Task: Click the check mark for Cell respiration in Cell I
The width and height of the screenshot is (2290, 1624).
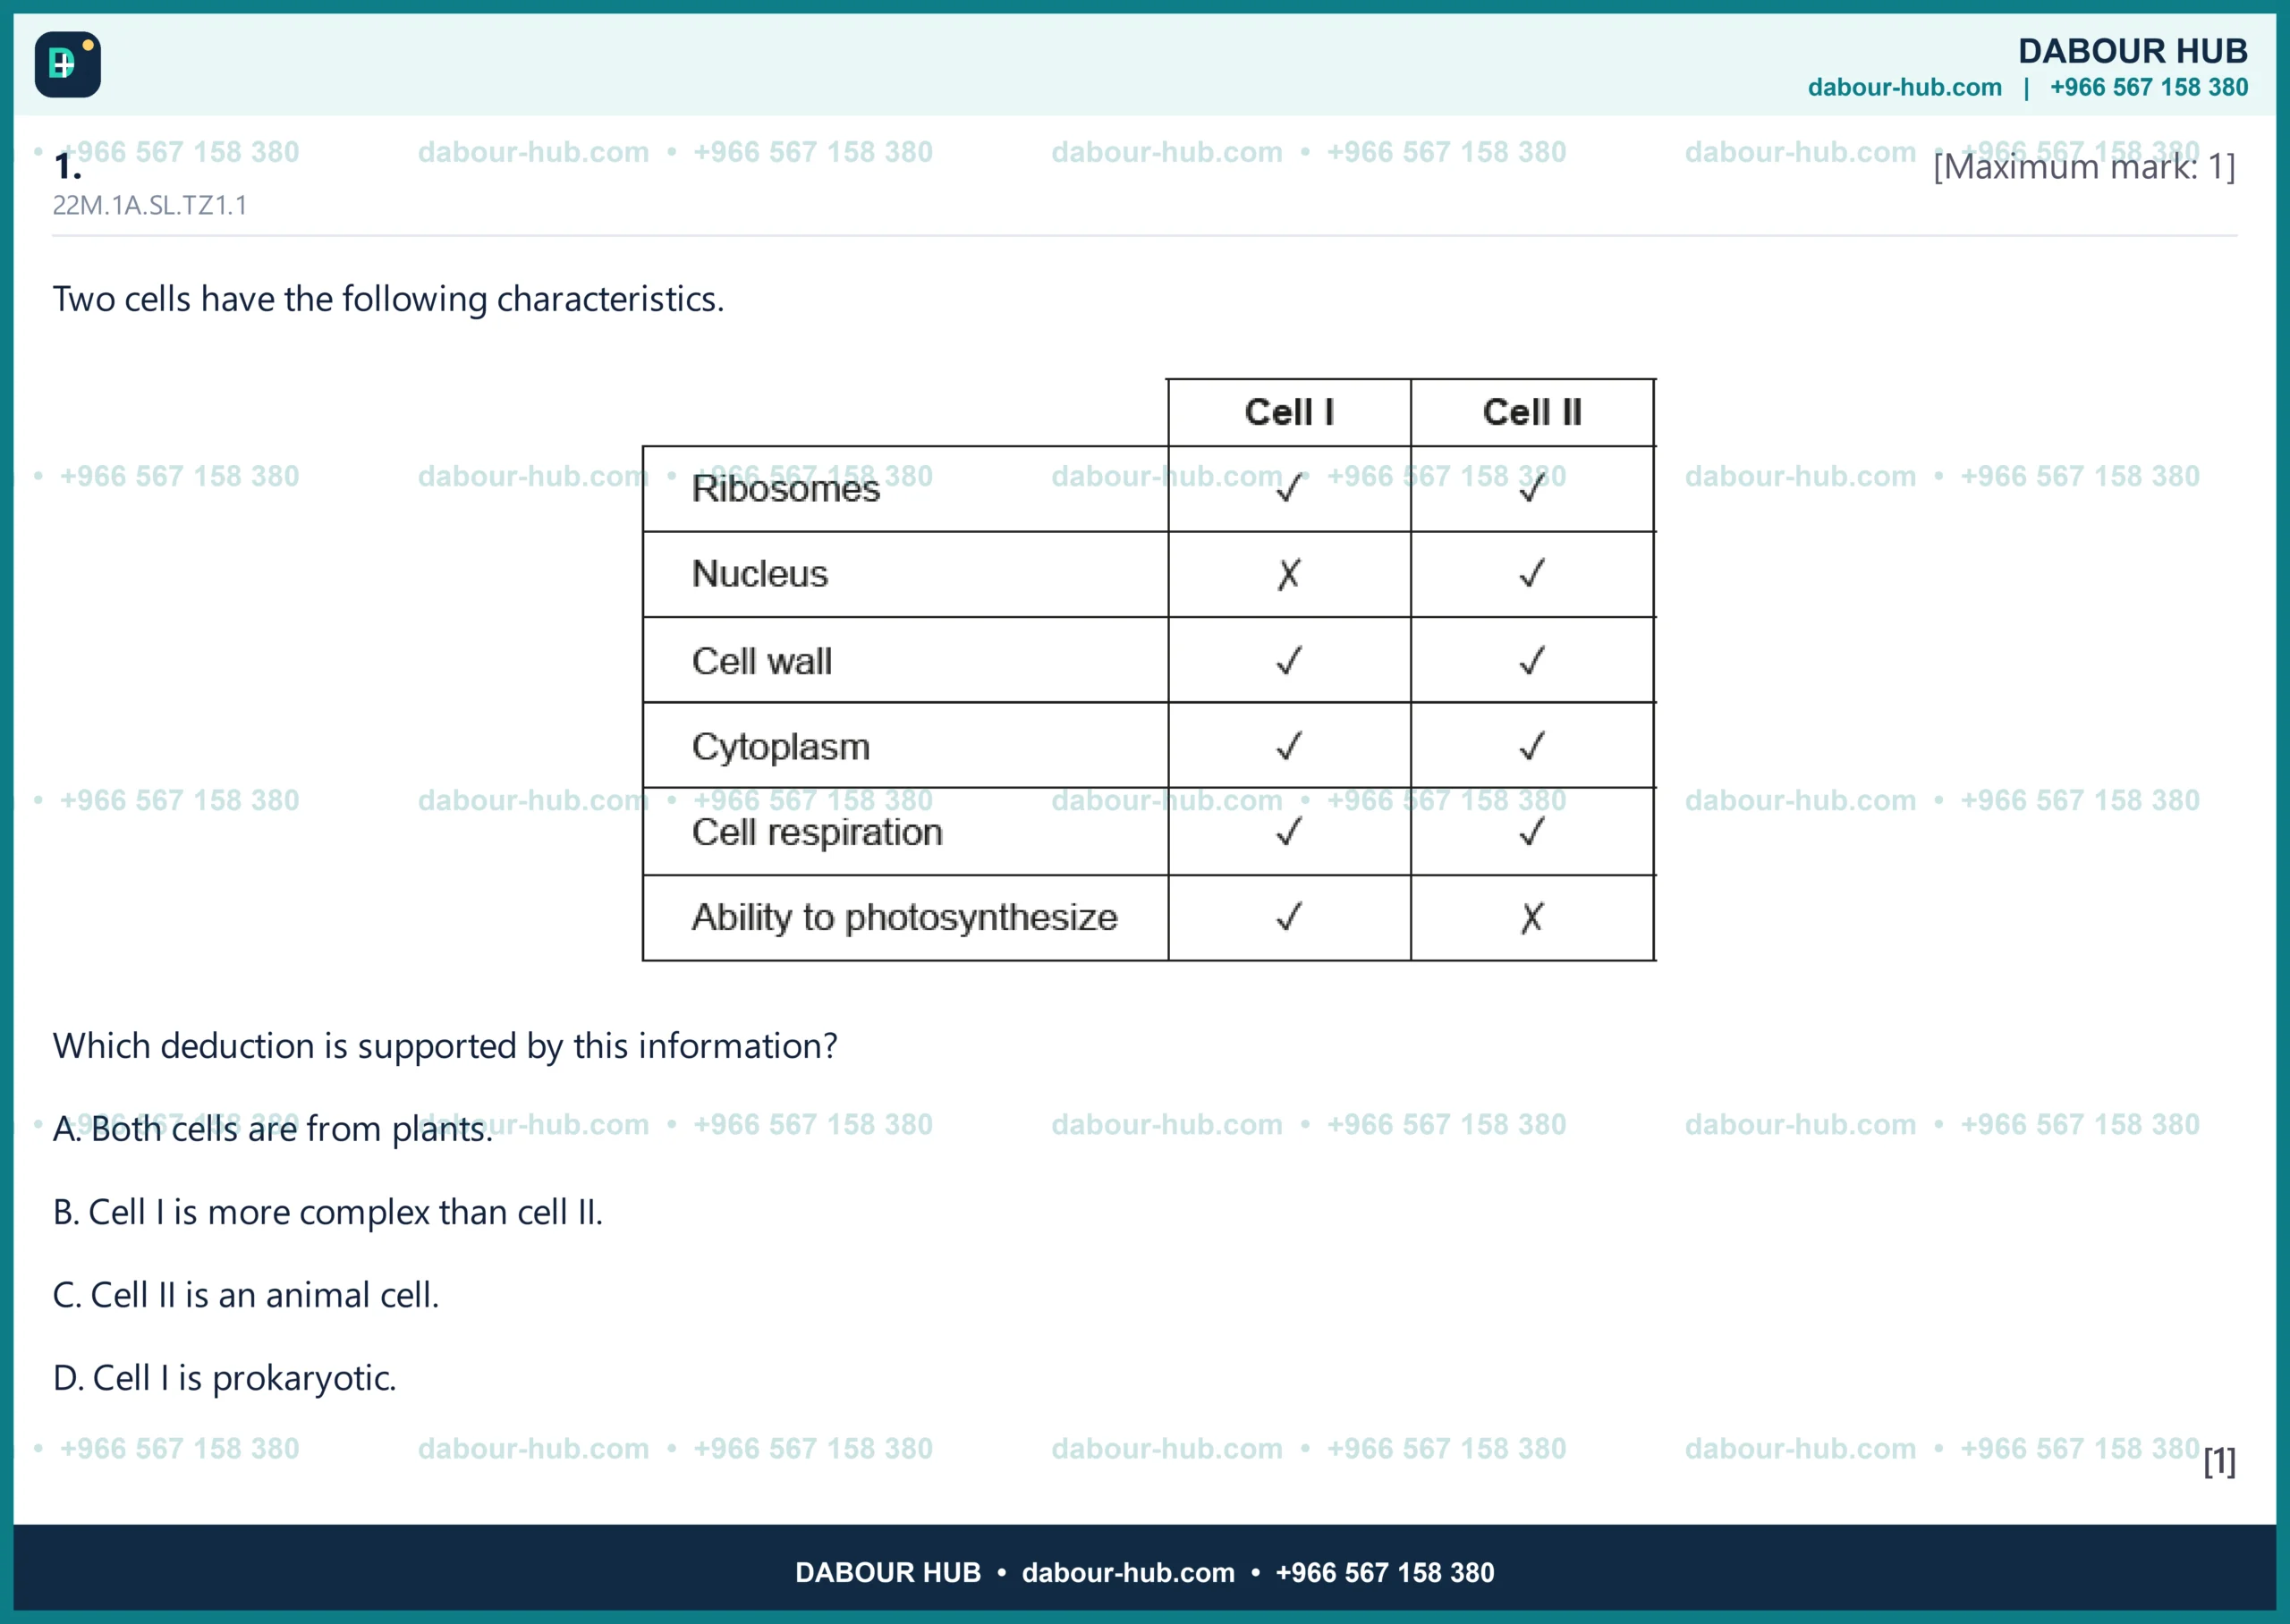Action: tap(1289, 831)
